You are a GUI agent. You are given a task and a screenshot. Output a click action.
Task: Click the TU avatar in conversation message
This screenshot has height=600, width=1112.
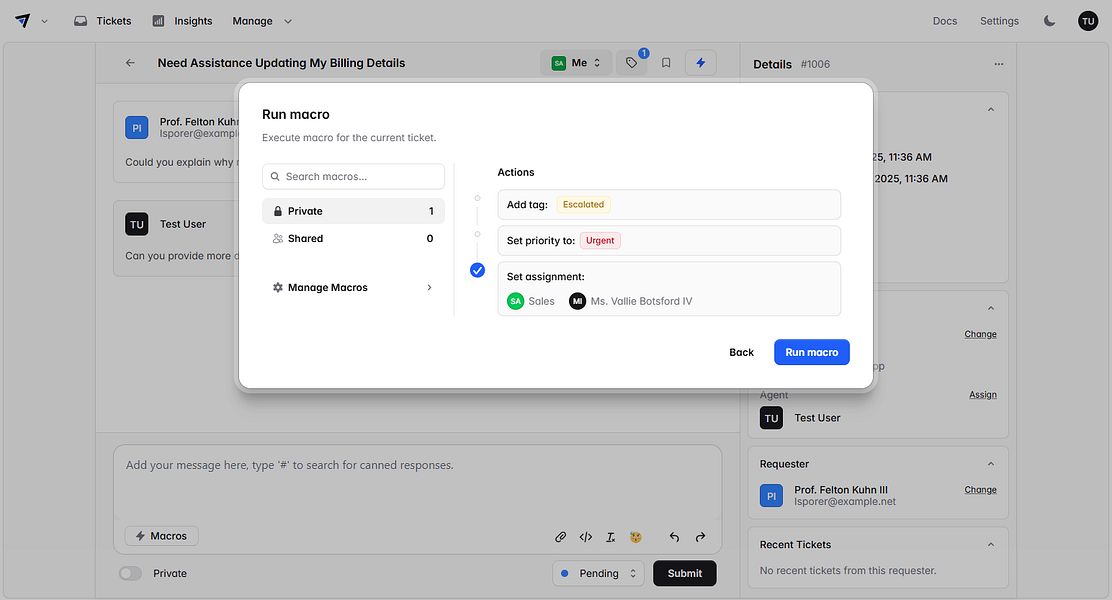[137, 224]
